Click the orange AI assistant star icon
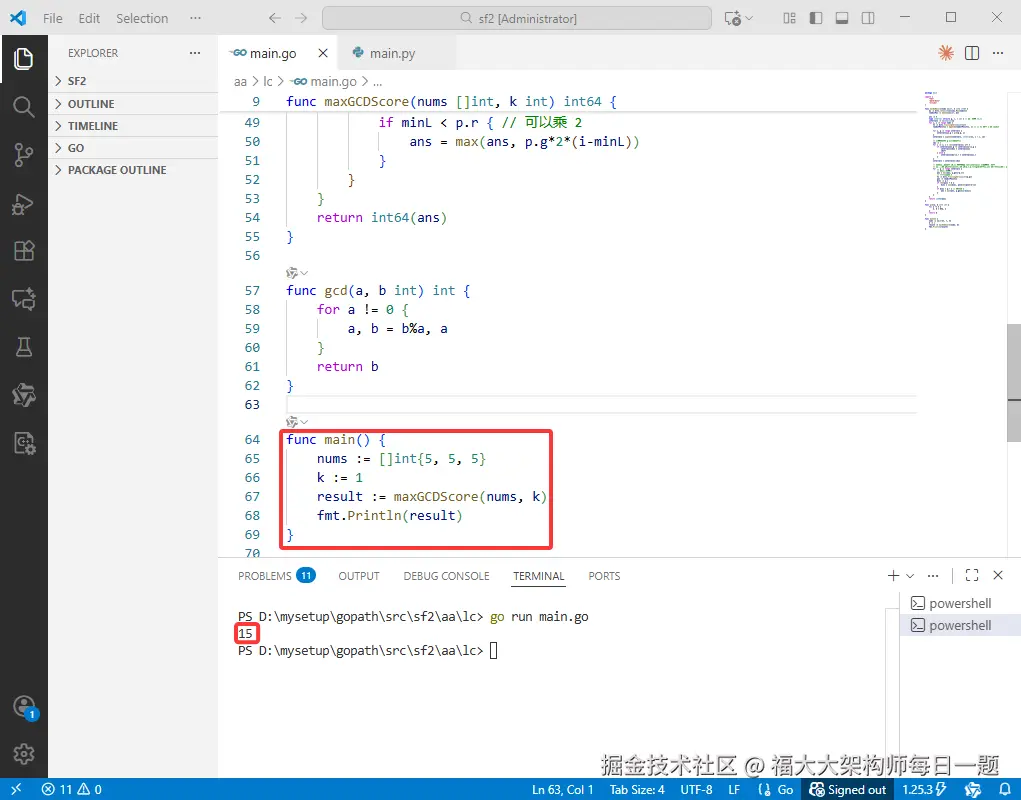Viewport: 1021px width, 800px height. 945,53
